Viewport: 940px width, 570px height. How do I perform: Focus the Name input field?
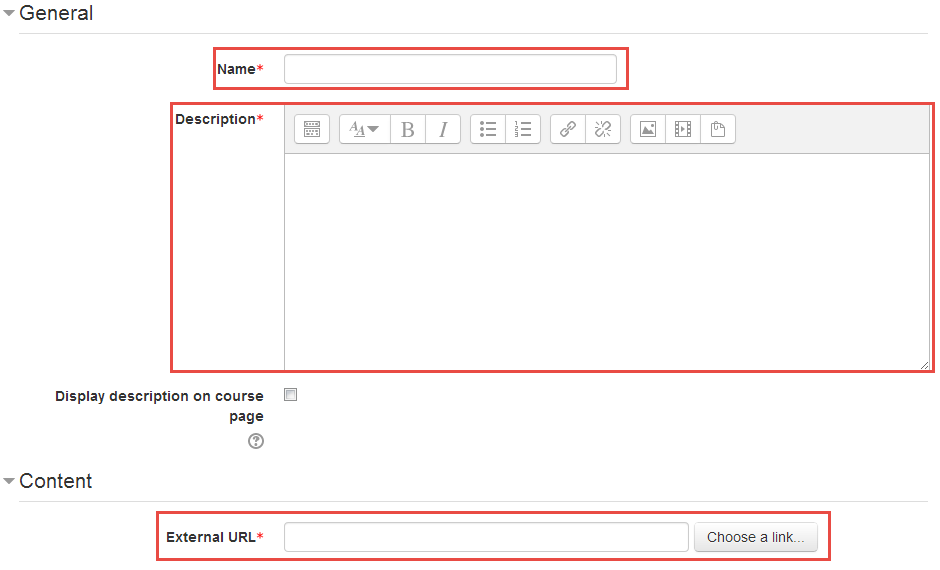450,69
